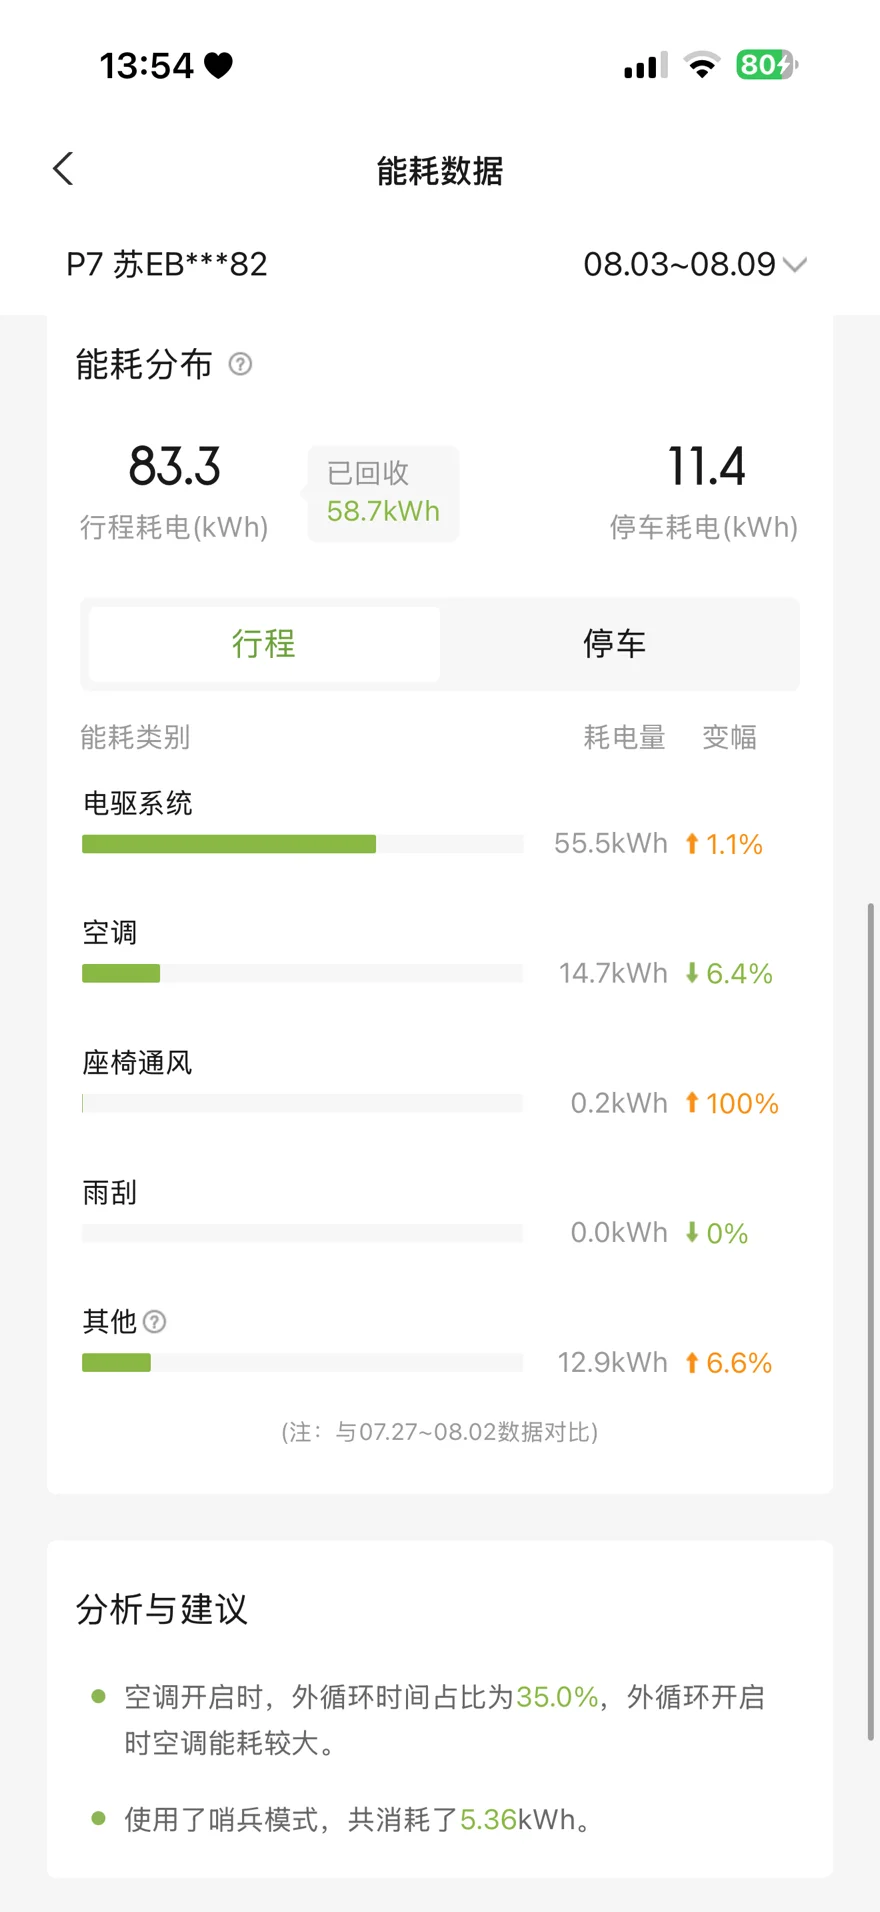Image resolution: width=880 pixels, height=1912 pixels.
Task: Tap the orange up arrow beside 100%
Action: coord(691,1103)
